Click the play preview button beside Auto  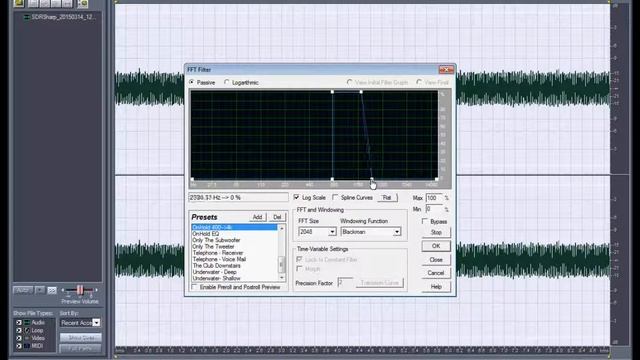coord(40,290)
